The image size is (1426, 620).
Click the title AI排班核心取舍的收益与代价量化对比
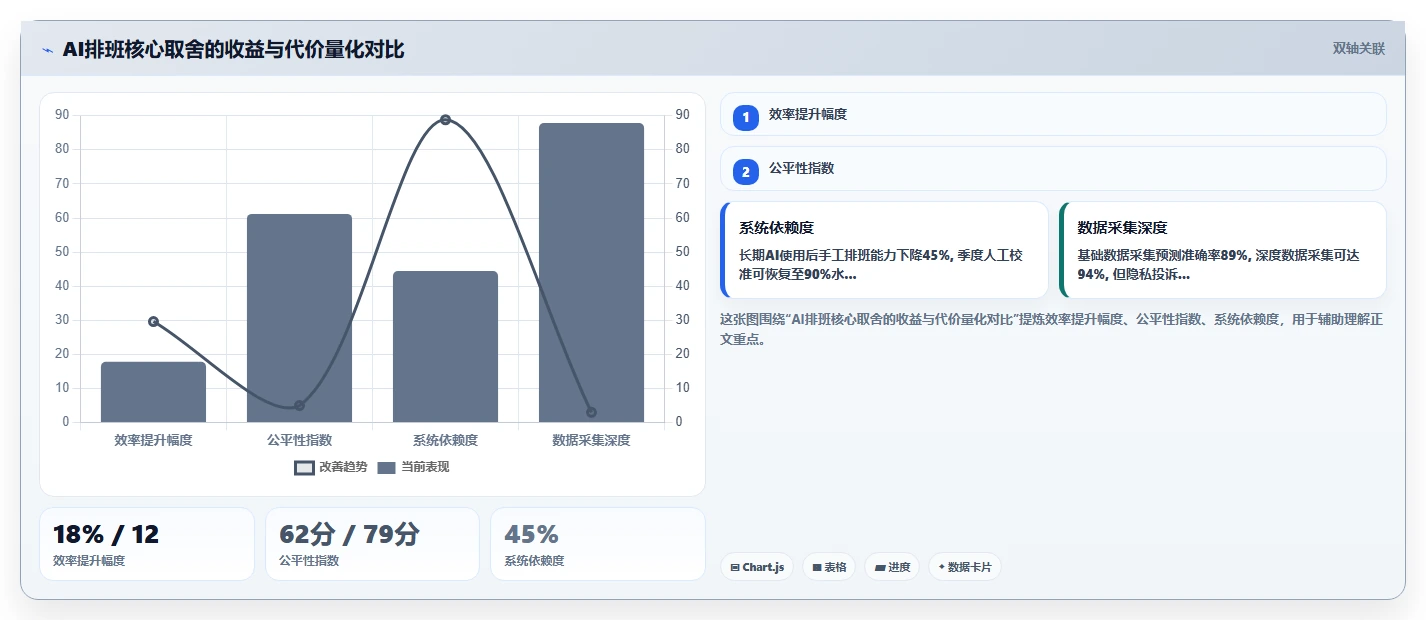234,50
